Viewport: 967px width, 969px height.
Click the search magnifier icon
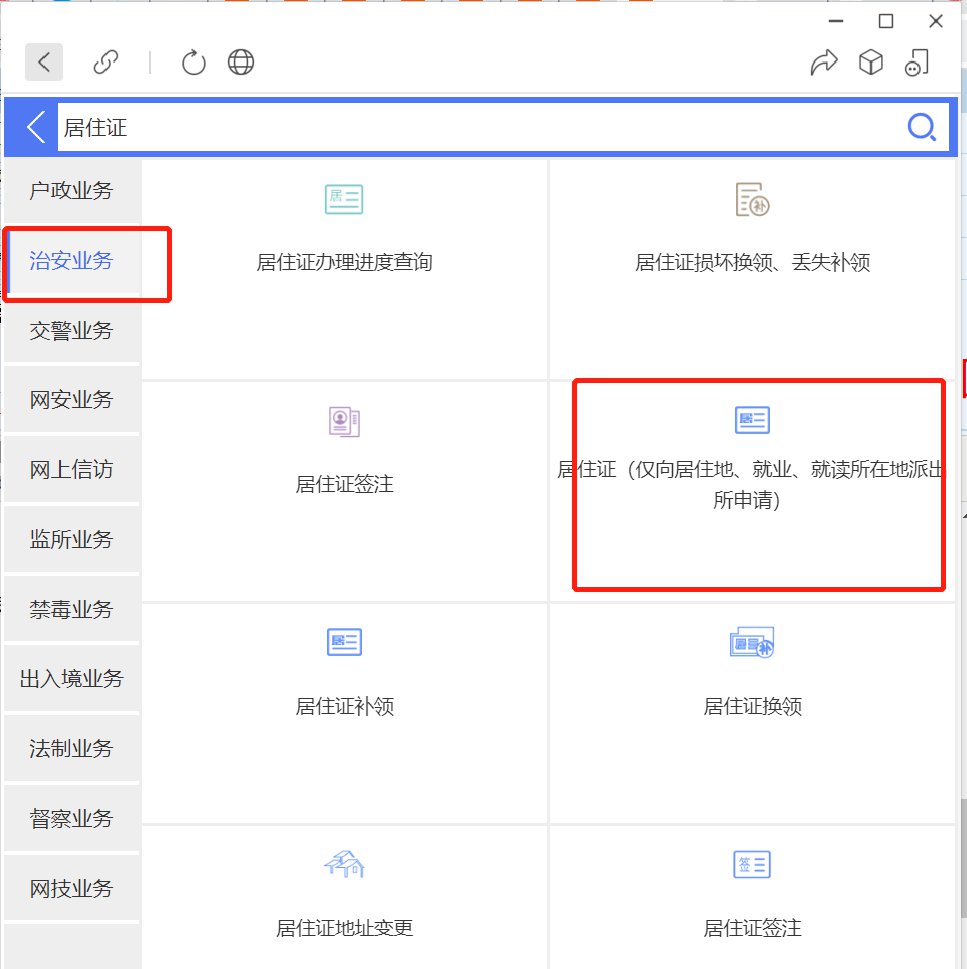[x=921, y=127]
